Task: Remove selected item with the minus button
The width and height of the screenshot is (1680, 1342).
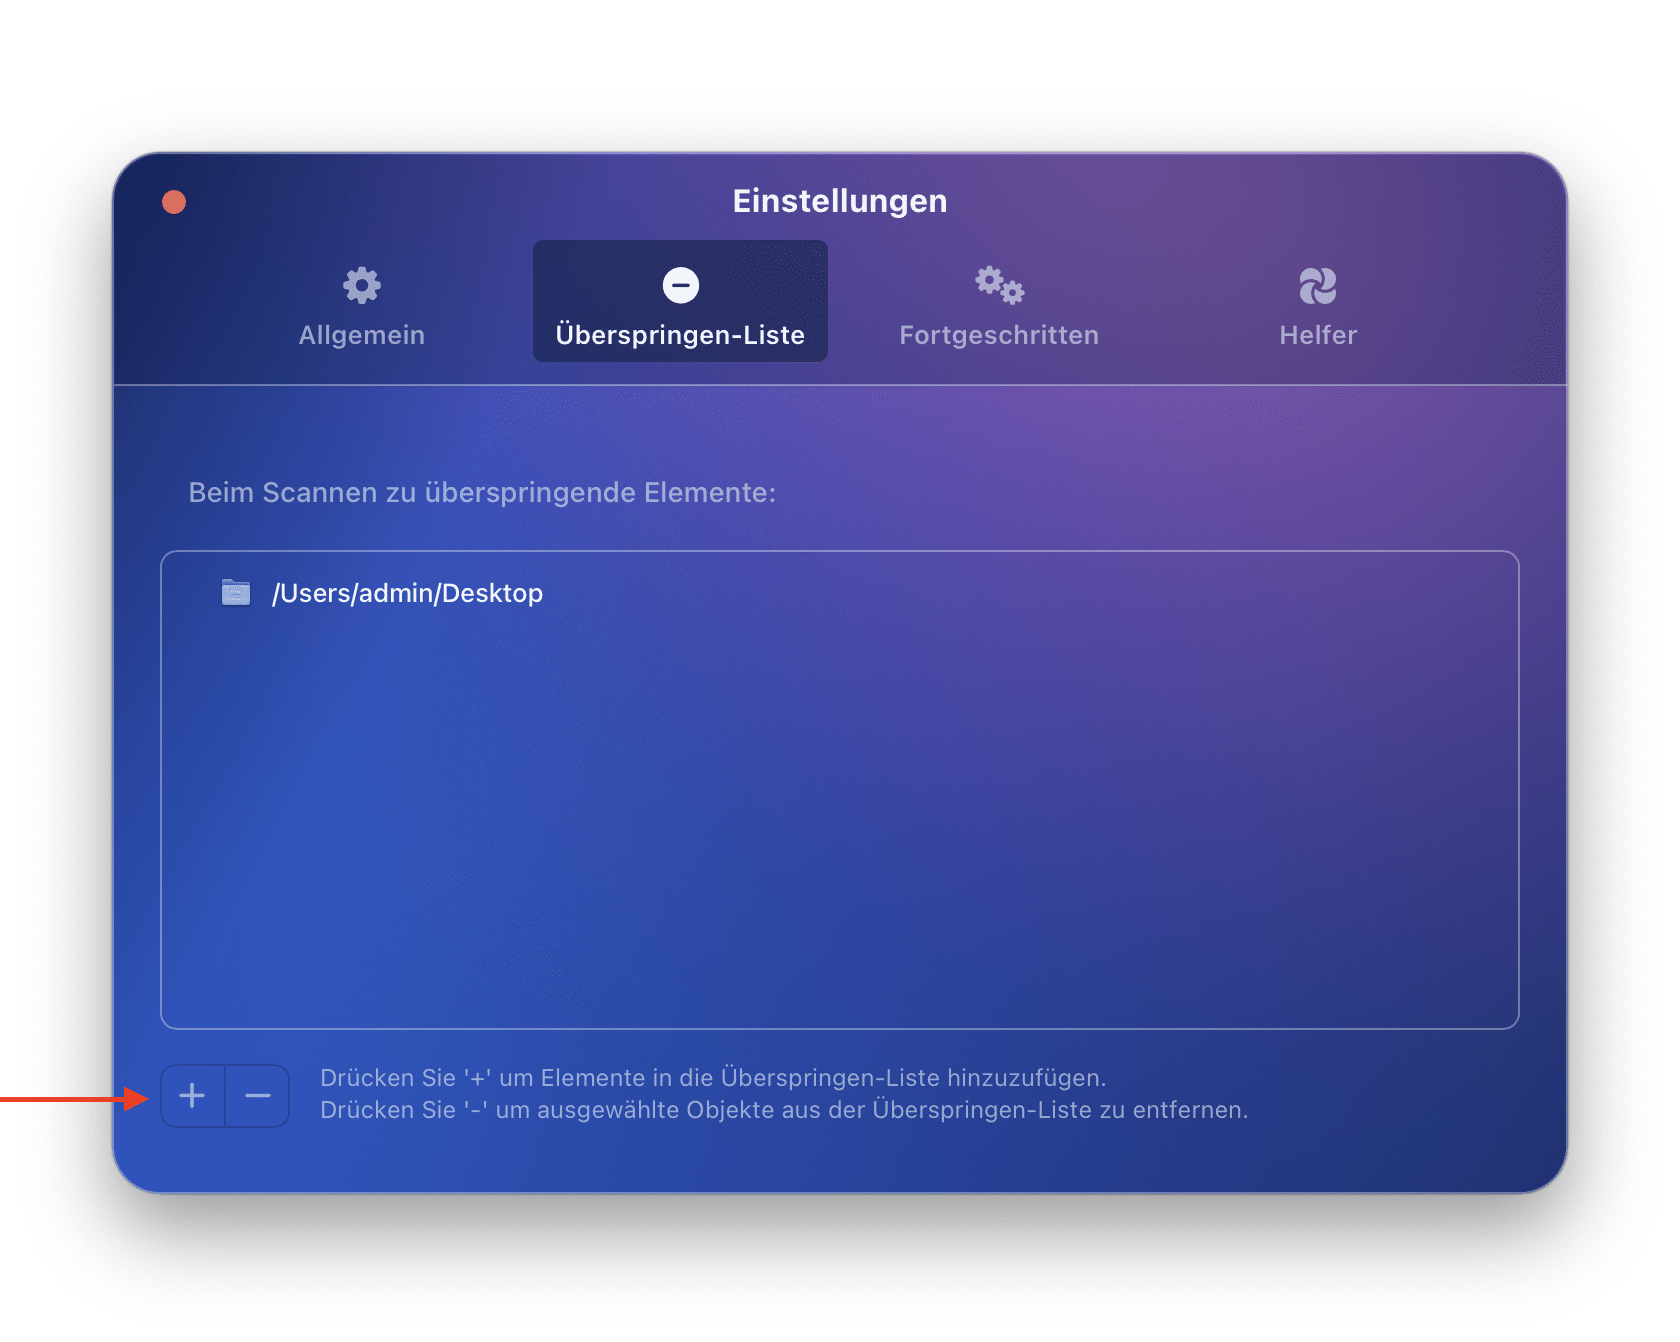Action: pos(258,1096)
